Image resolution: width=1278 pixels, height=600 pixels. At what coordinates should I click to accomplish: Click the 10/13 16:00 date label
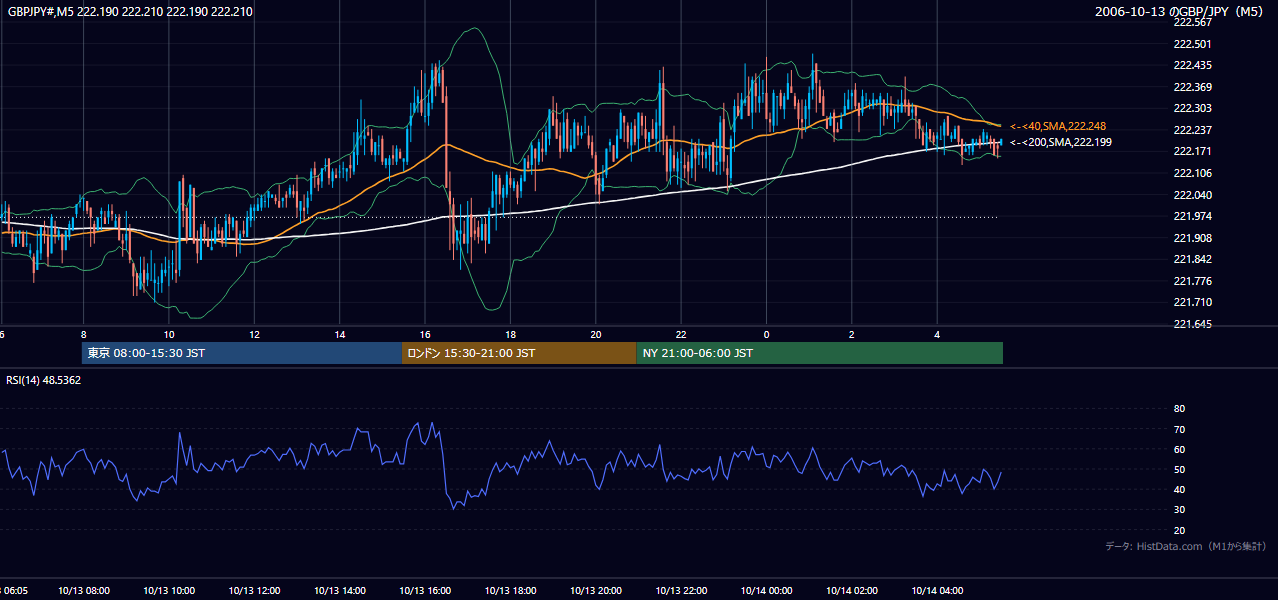click(425, 591)
